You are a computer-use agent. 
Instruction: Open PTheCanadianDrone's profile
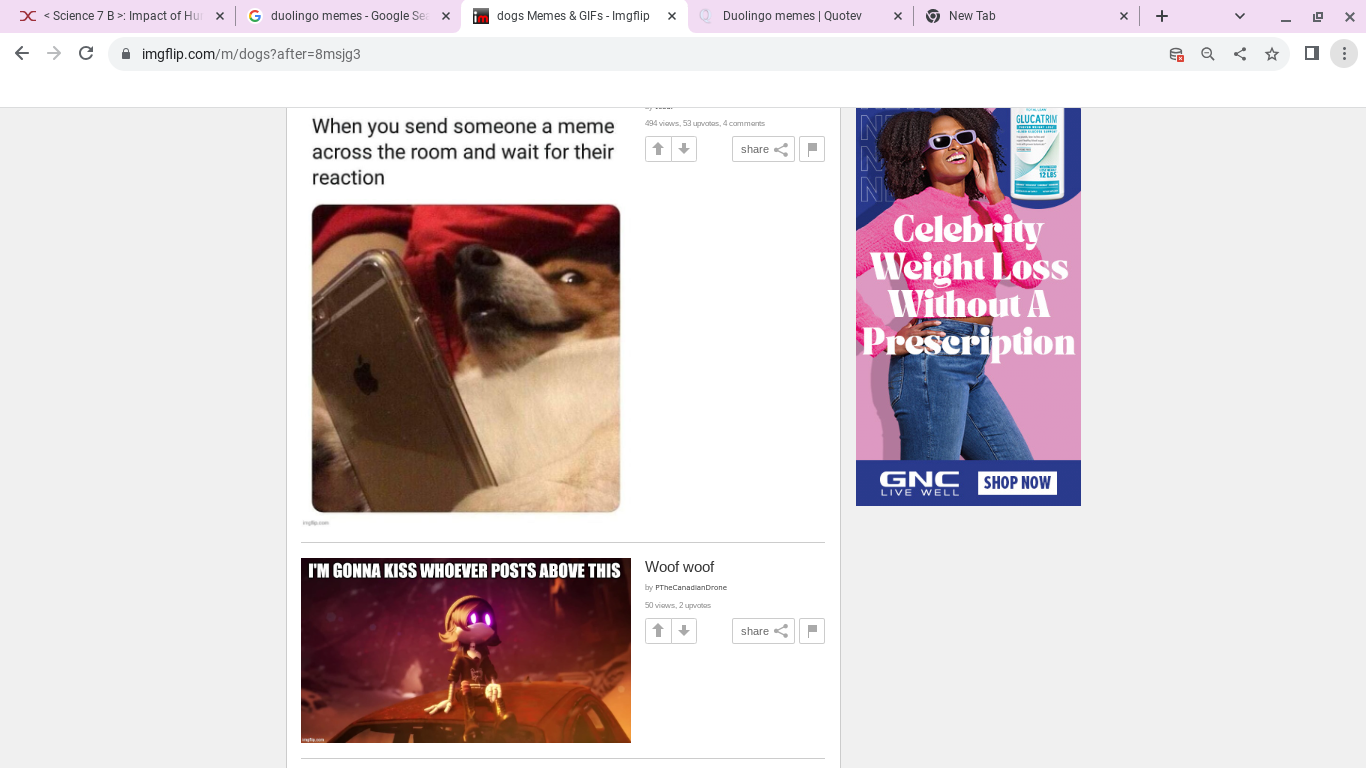[x=691, y=588]
